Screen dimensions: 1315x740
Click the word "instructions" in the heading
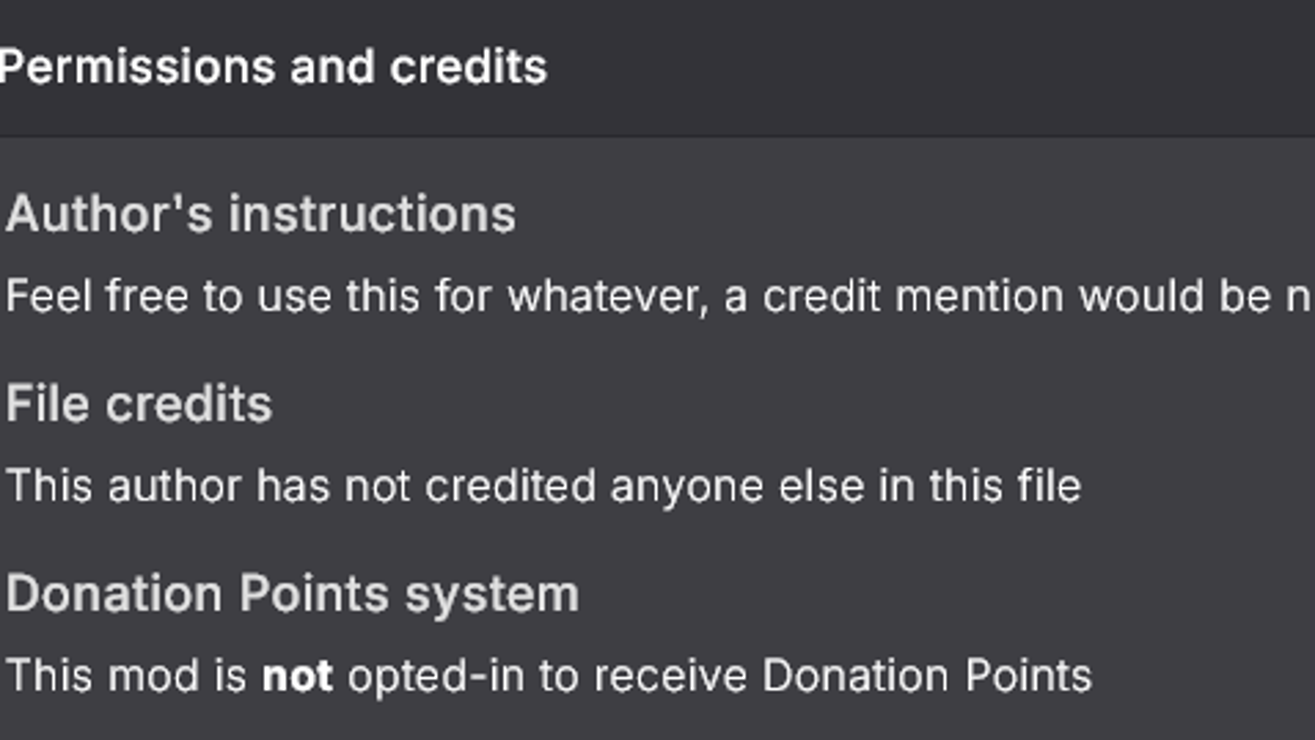pyautogui.click(x=372, y=214)
